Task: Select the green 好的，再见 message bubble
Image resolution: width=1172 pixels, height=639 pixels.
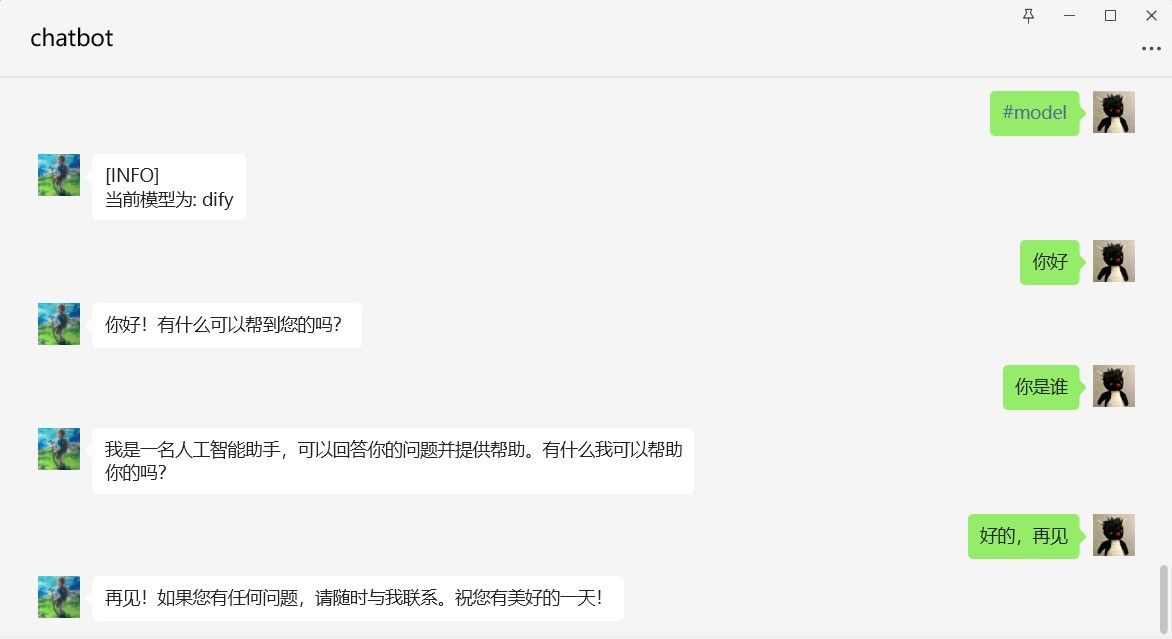Action: point(1023,536)
